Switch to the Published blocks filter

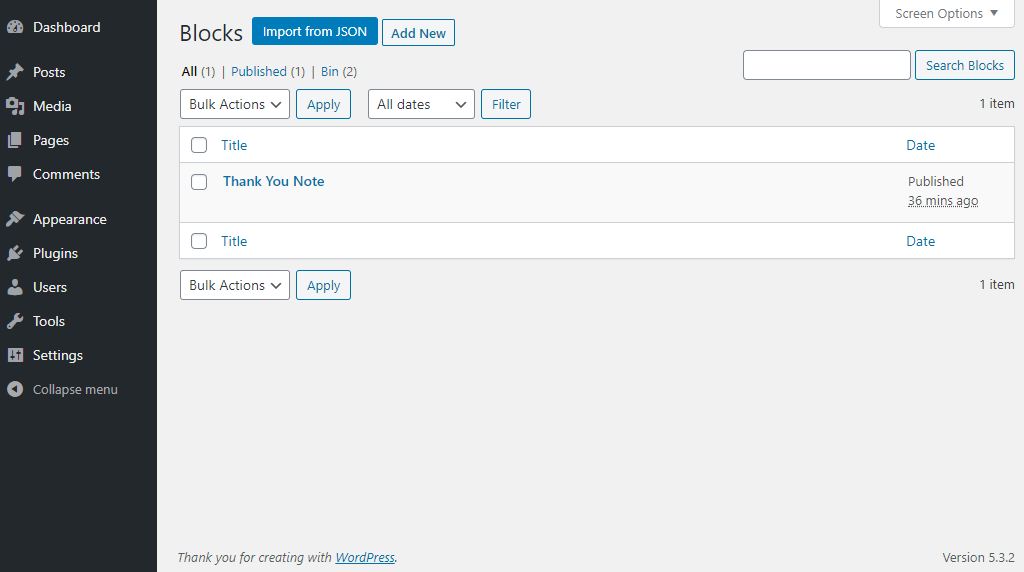pyautogui.click(x=259, y=71)
